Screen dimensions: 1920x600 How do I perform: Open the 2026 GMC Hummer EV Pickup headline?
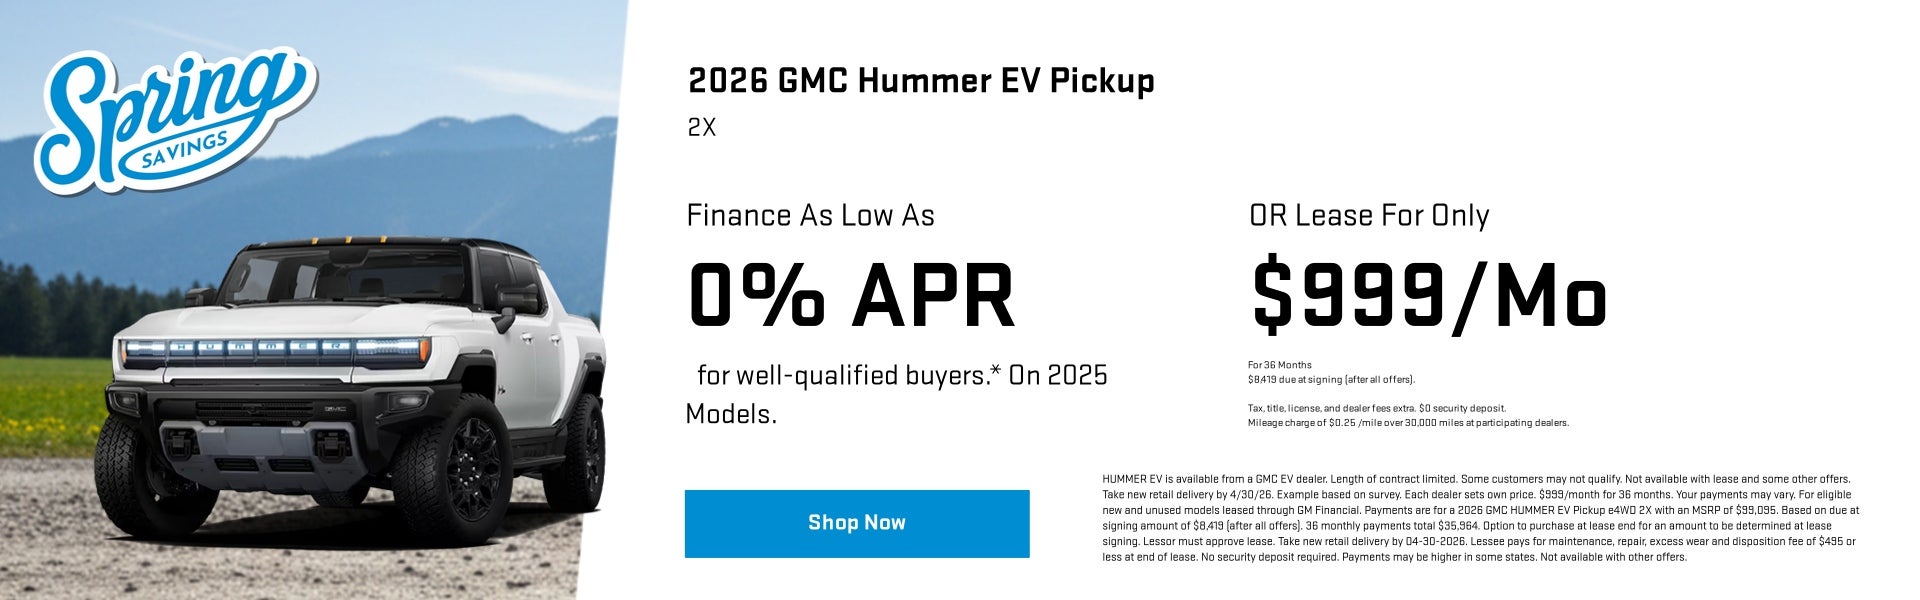coord(920,82)
